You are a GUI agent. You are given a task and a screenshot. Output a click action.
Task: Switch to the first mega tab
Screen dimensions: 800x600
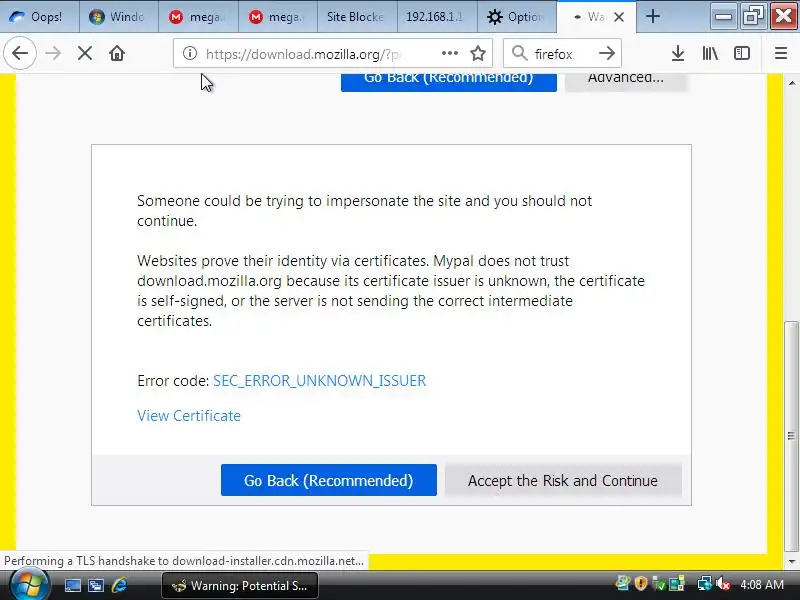pos(198,17)
